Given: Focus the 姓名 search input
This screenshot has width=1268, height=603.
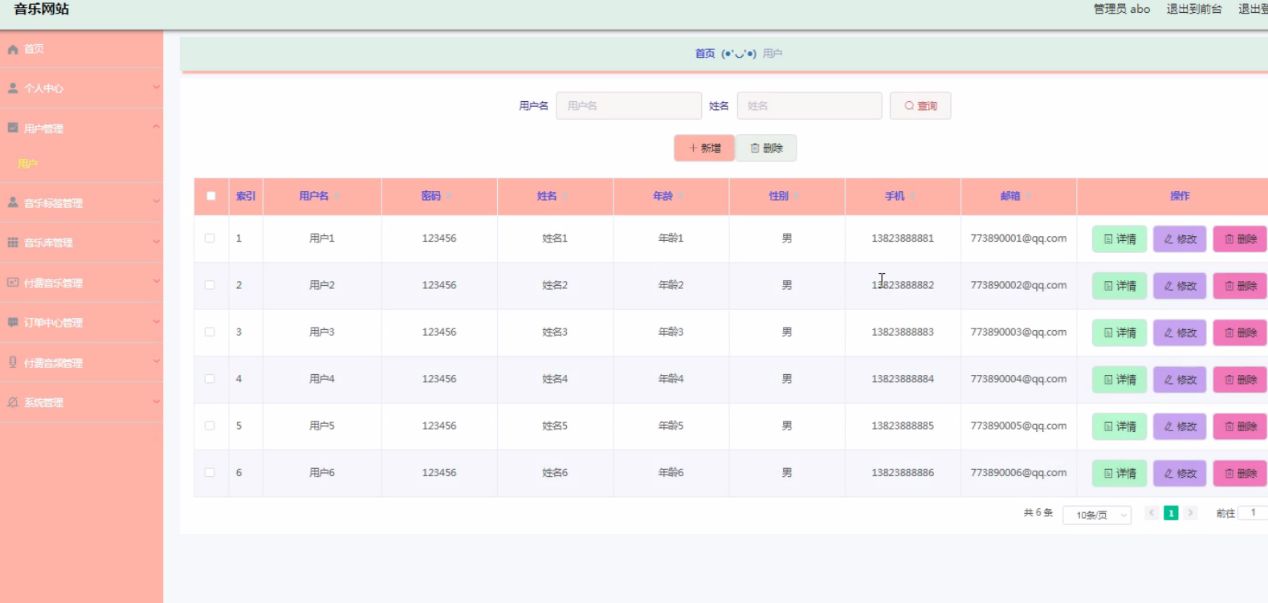Looking at the screenshot, I should (809, 106).
